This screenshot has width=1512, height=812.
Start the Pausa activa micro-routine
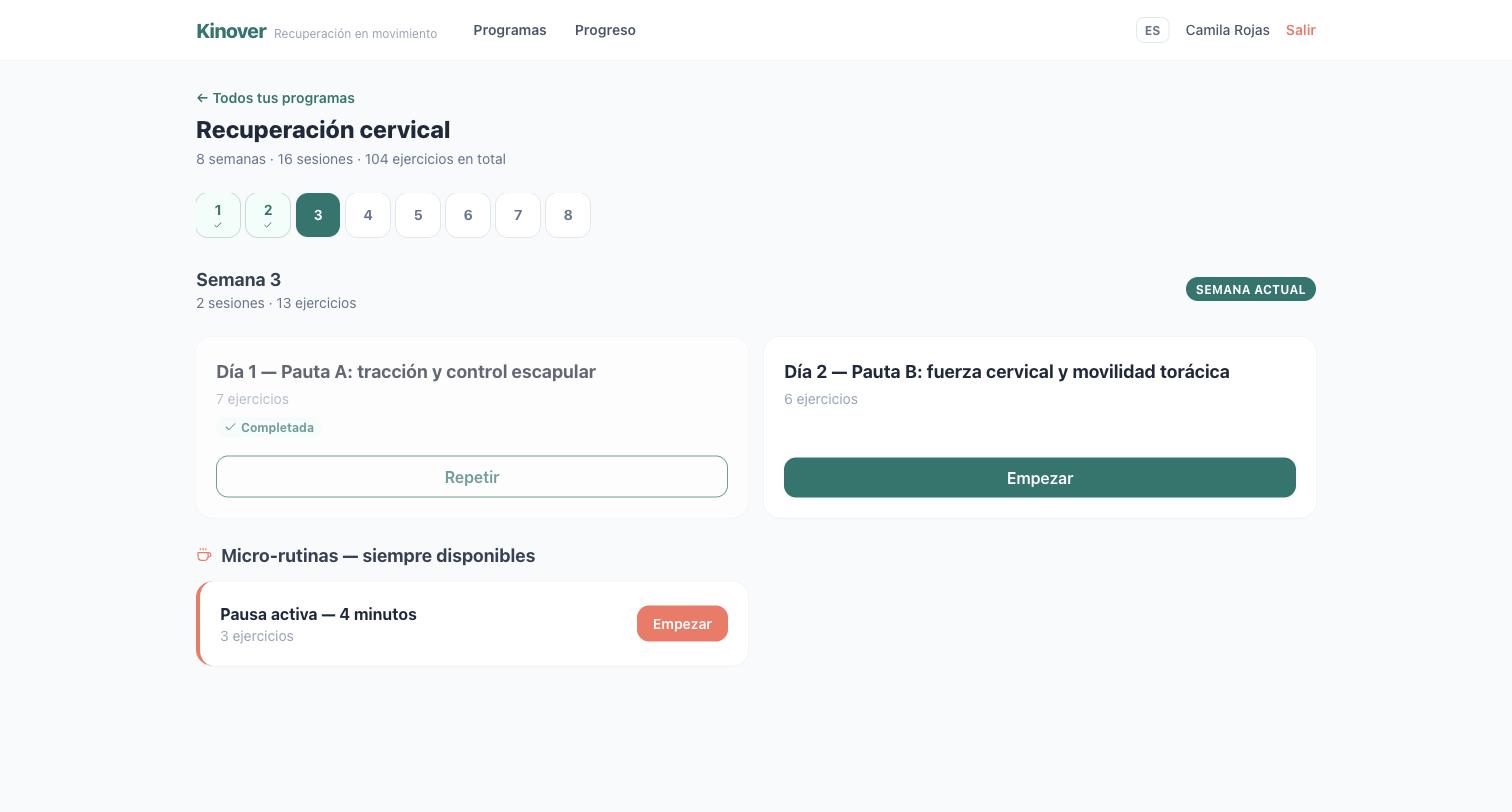682,624
